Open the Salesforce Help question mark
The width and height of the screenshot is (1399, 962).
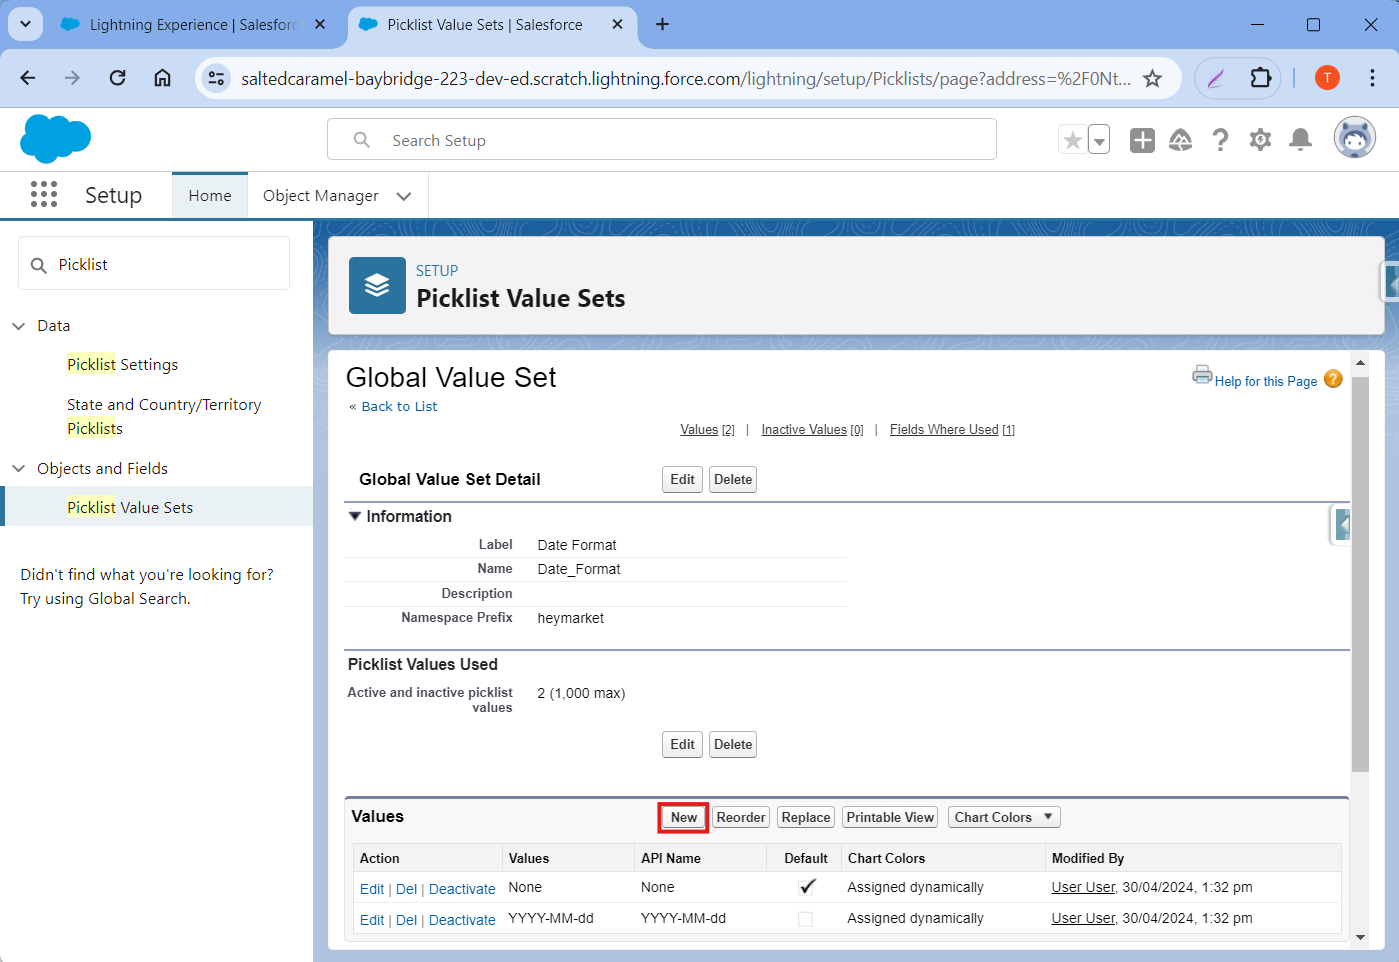[1220, 140]
